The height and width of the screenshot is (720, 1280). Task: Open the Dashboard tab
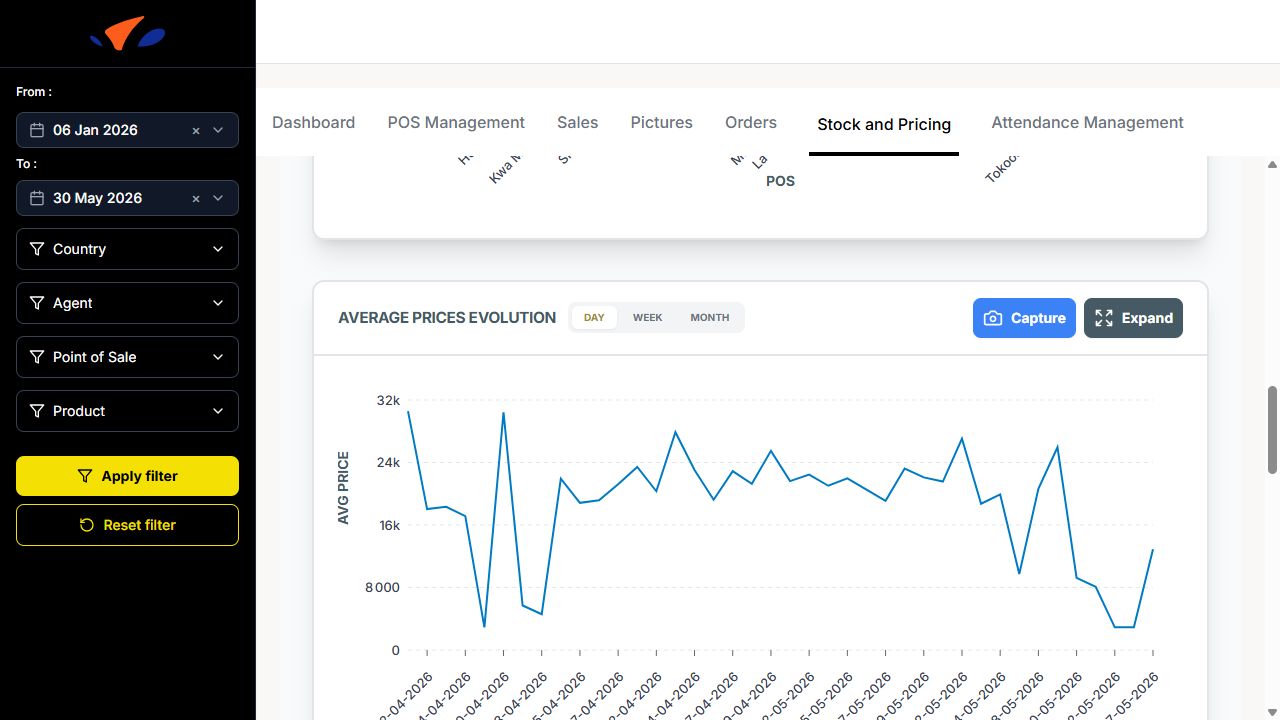313,122
